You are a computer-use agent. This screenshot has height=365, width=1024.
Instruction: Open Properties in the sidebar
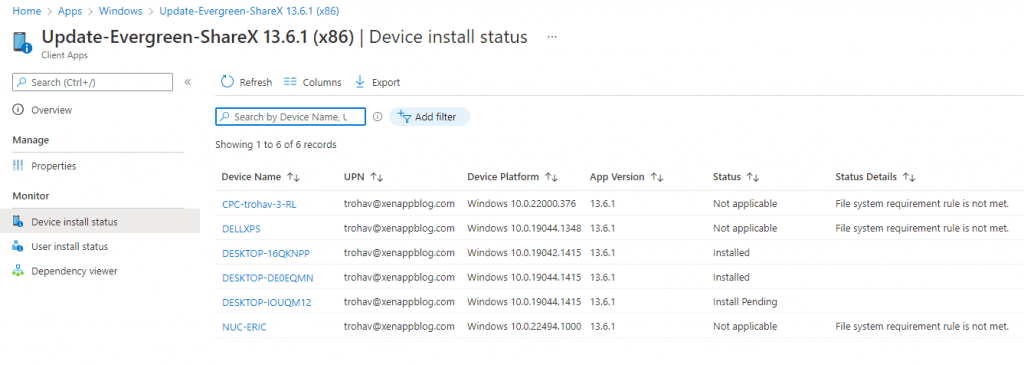pyautogui.click(x=54, y=166)
